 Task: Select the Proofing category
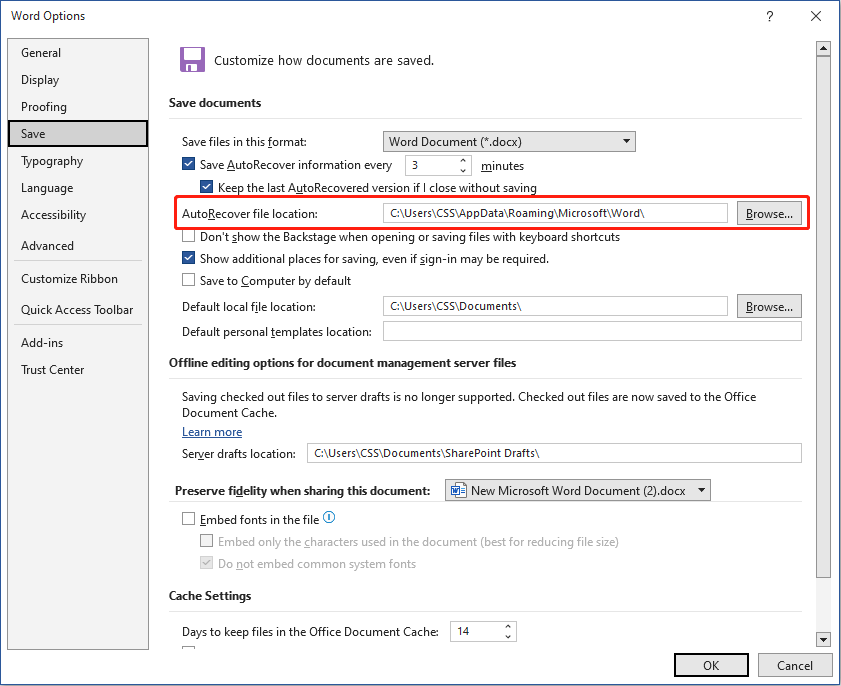78,107
